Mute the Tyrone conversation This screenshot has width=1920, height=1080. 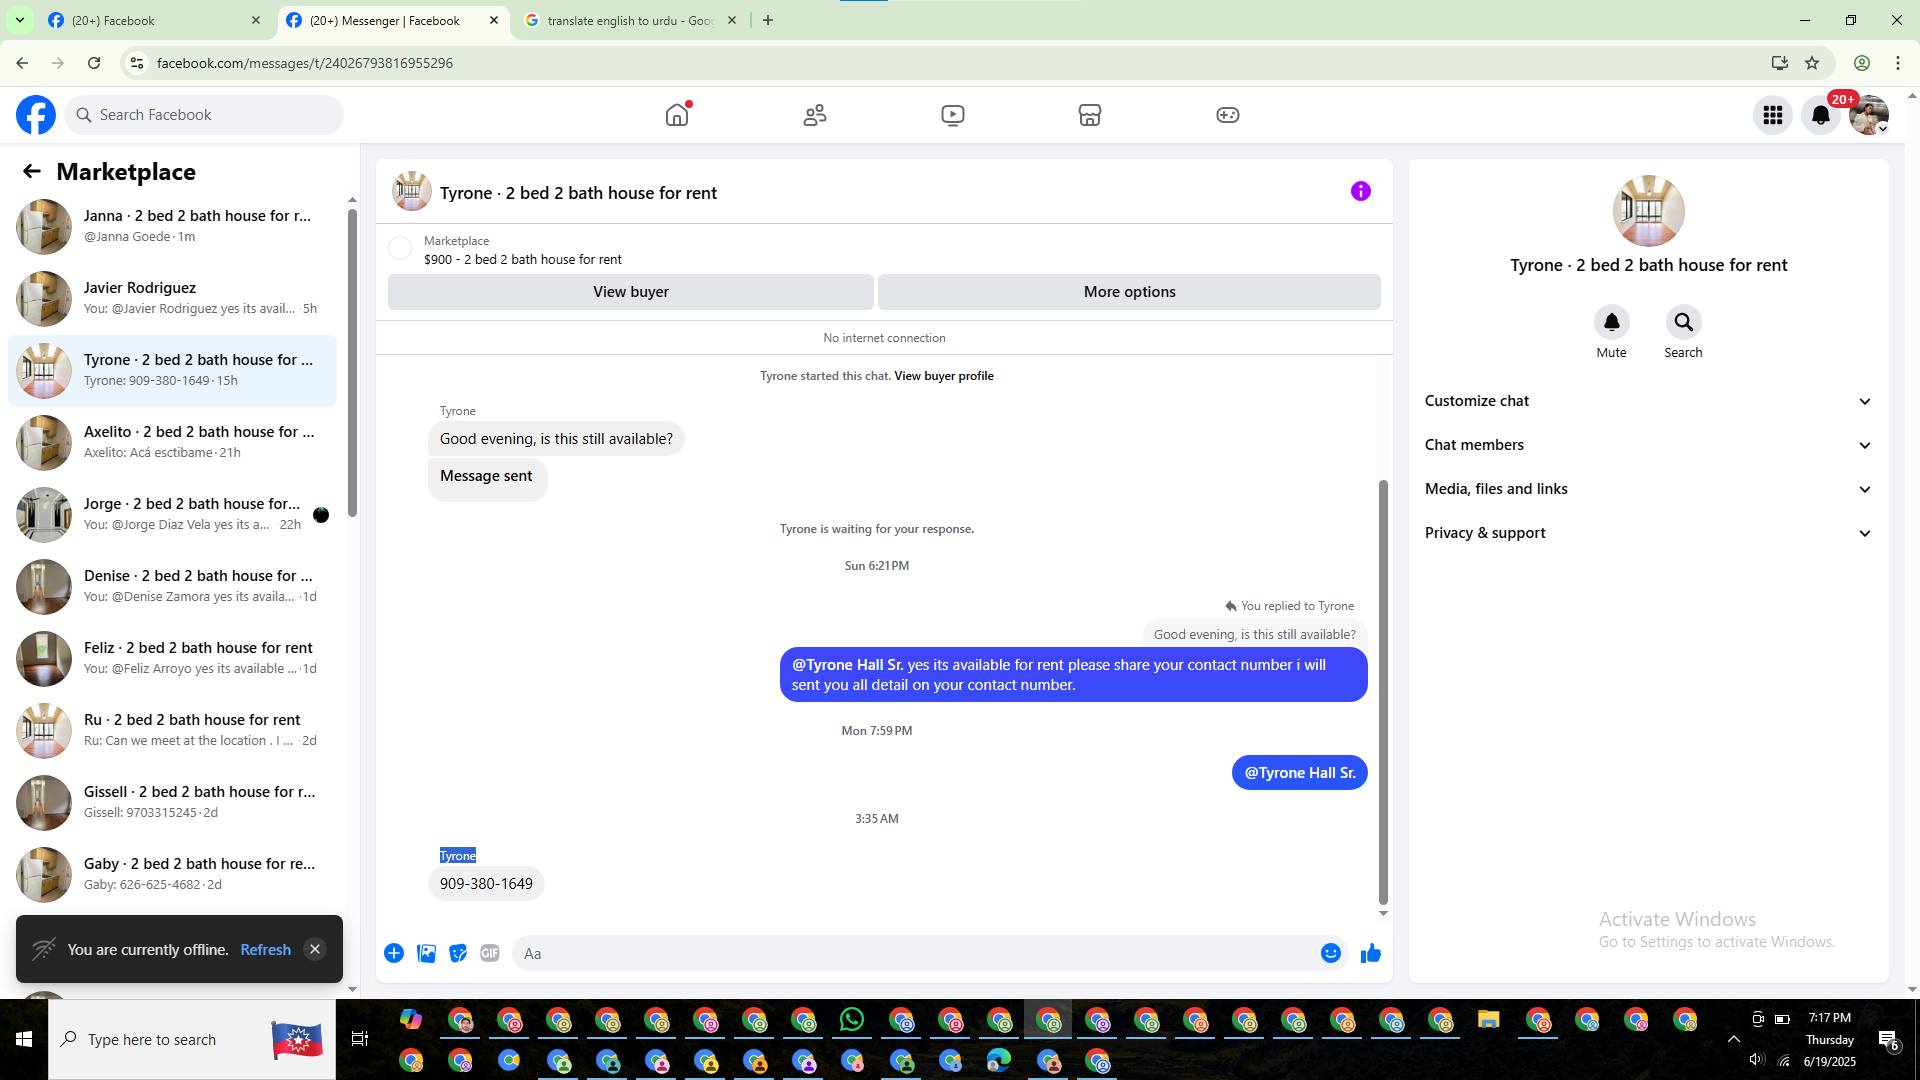(1612, 322)
